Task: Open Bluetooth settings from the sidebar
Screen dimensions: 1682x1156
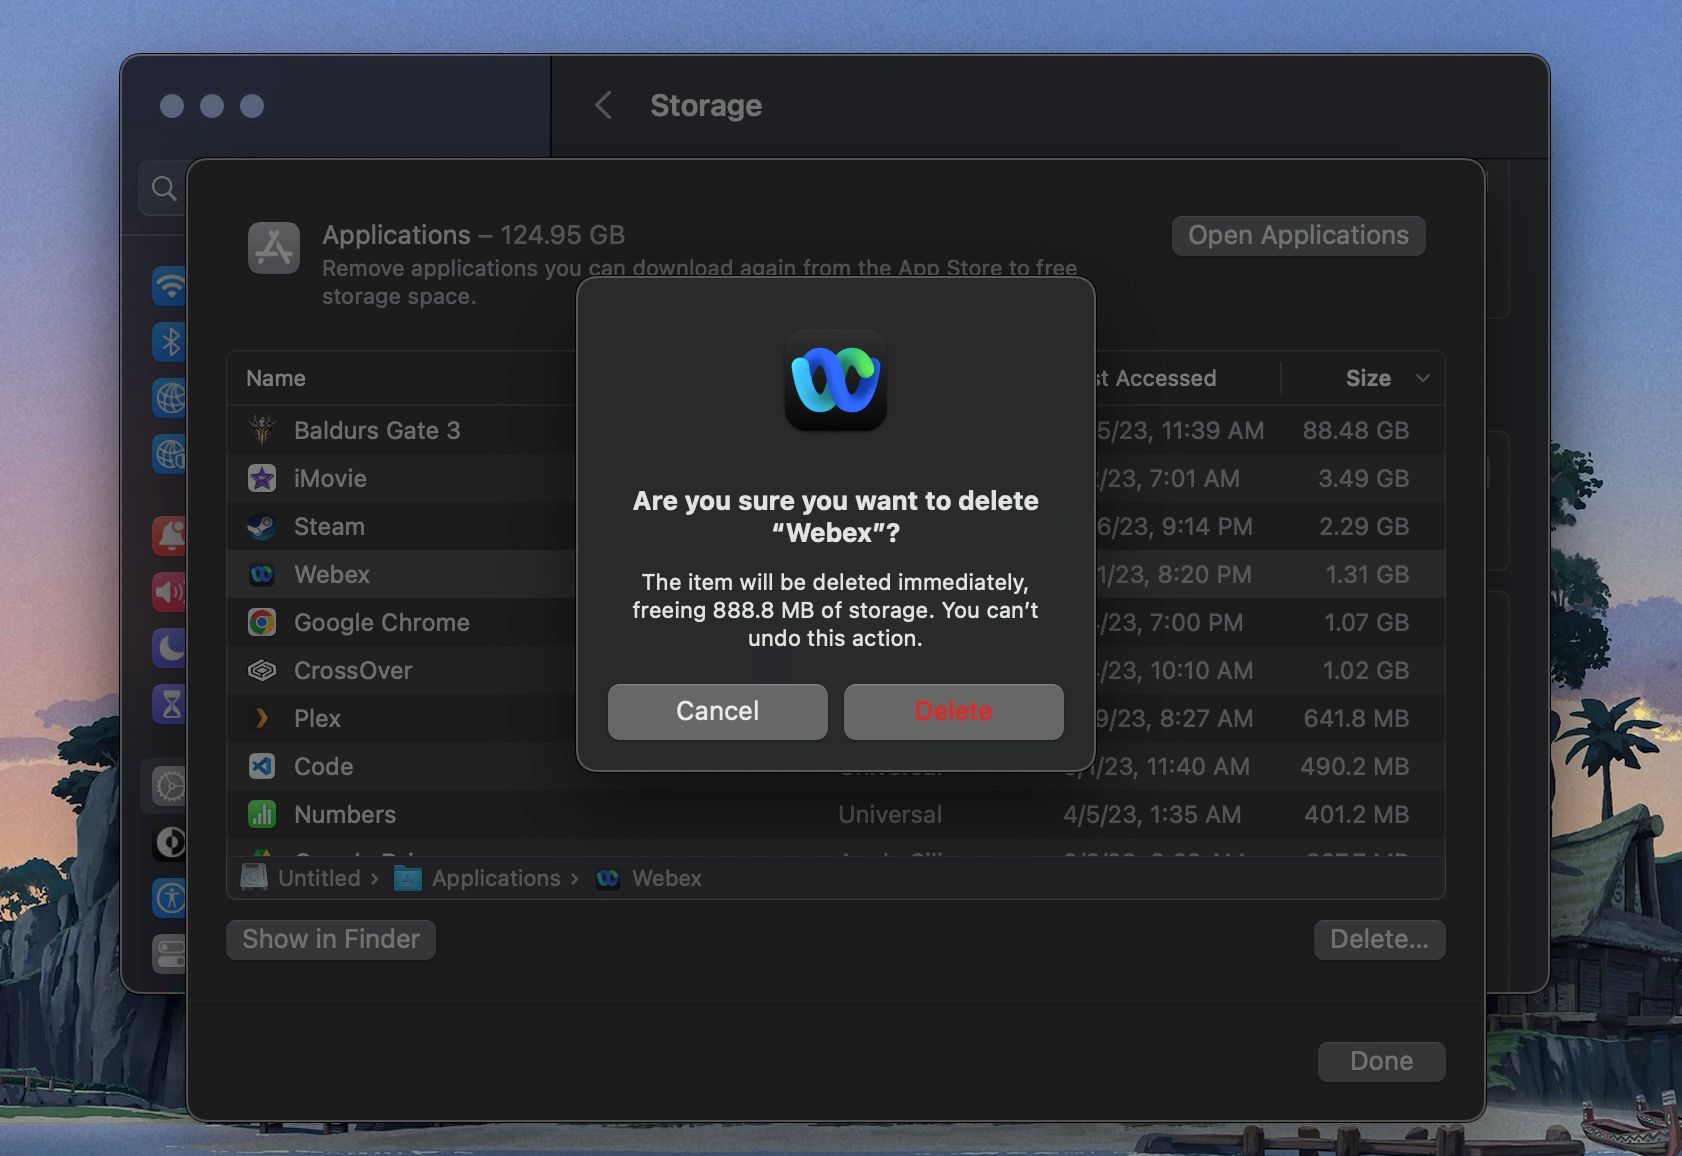Action: pos(170,342)
